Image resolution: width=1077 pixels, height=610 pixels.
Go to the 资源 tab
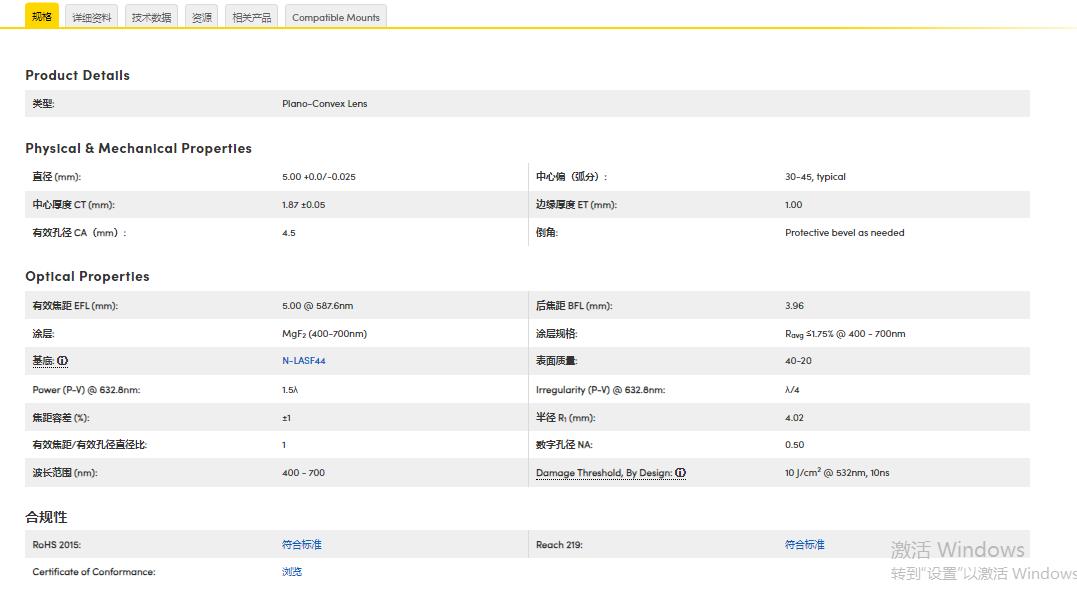pos(202,18)
